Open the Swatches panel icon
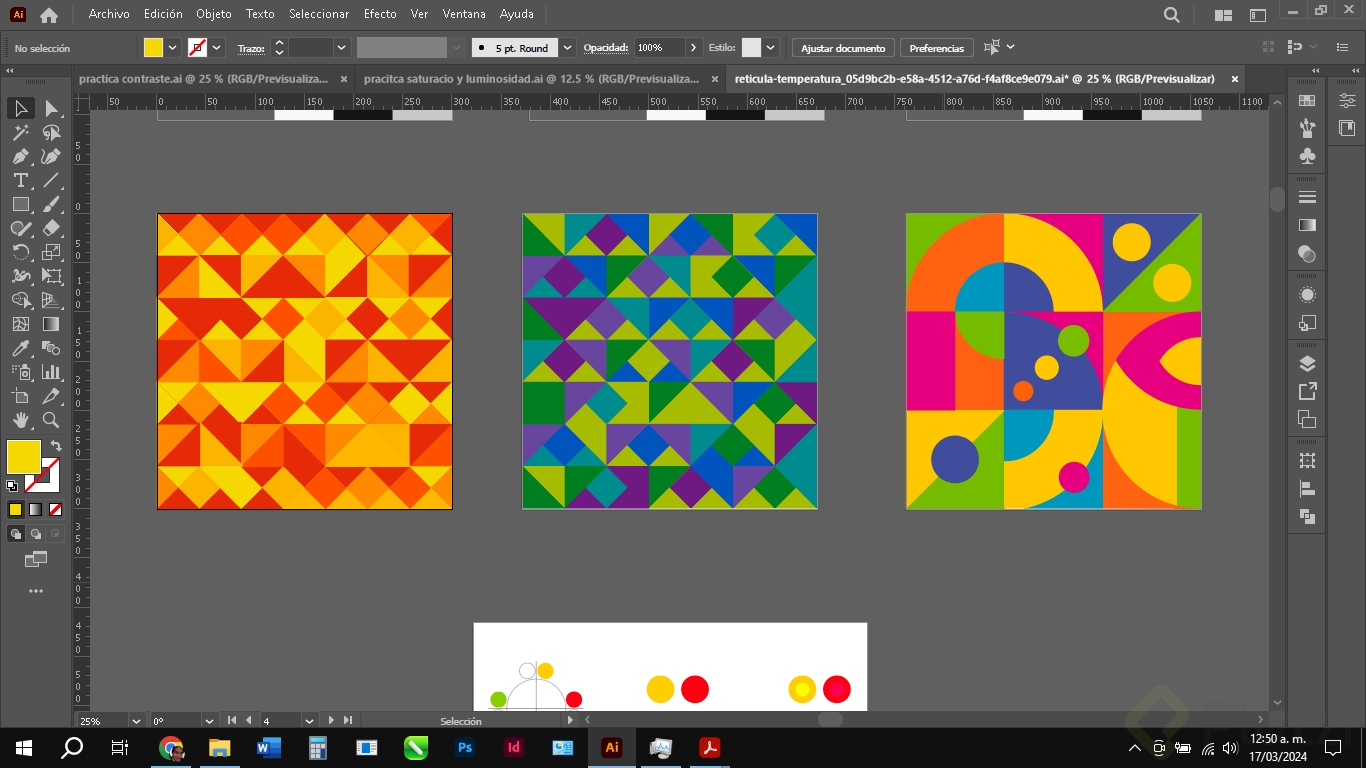This screenshot has width=1366, height=768. coord(1307,100)
